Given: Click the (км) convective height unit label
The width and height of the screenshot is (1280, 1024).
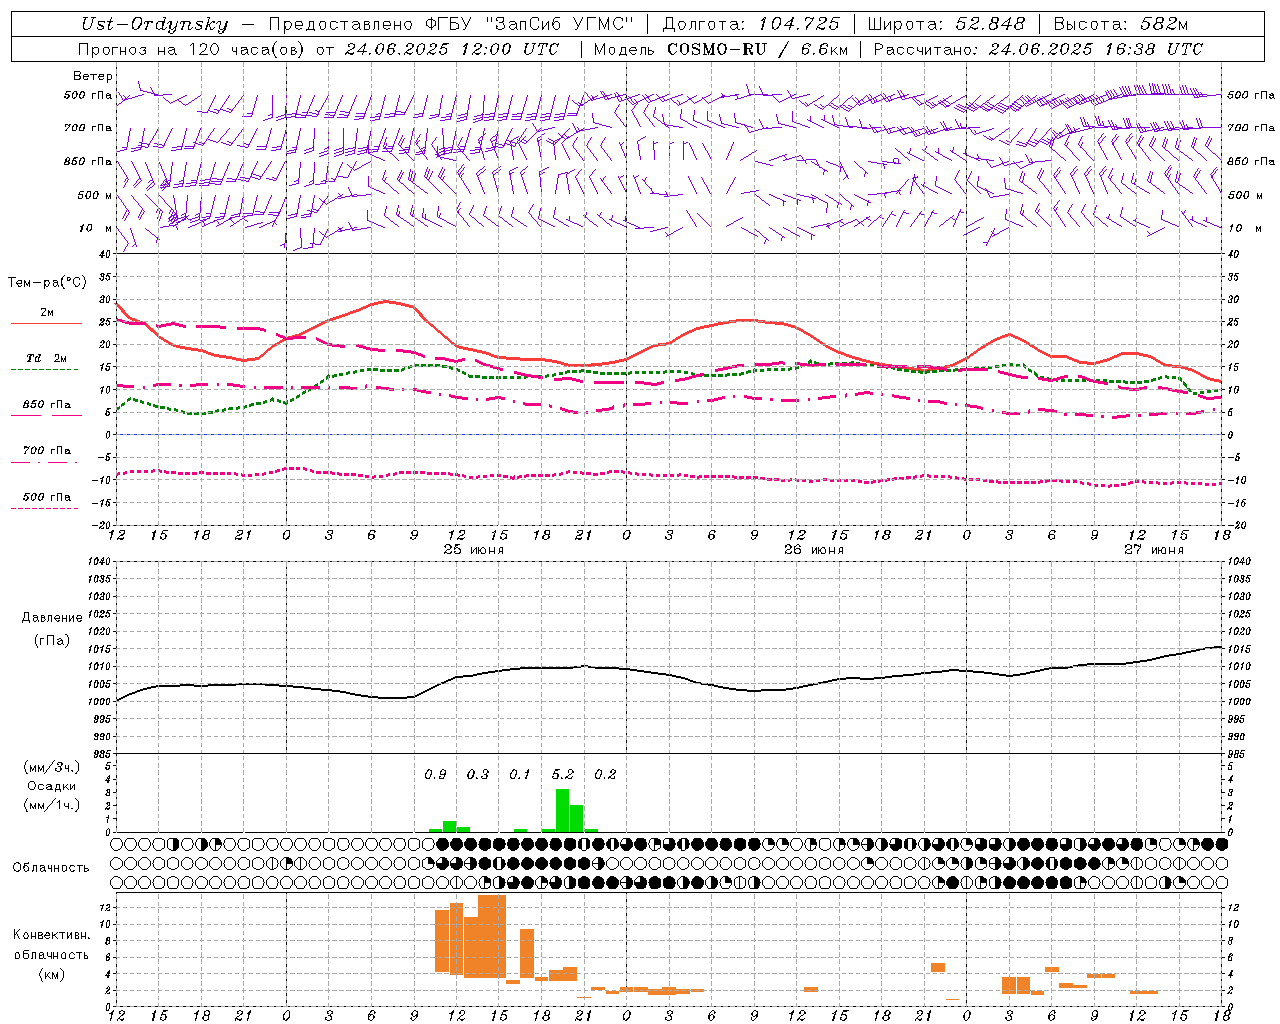Looking at the screenshot, I should pyautogui.click(x=51, y=974).
